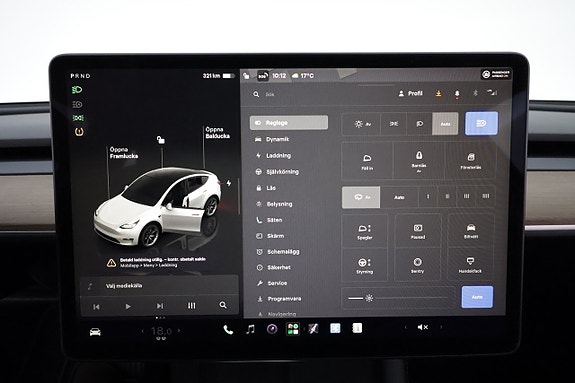Screen dimensions: 575x383
Task: Open the media equalizer icon
Action: point(191,305)
